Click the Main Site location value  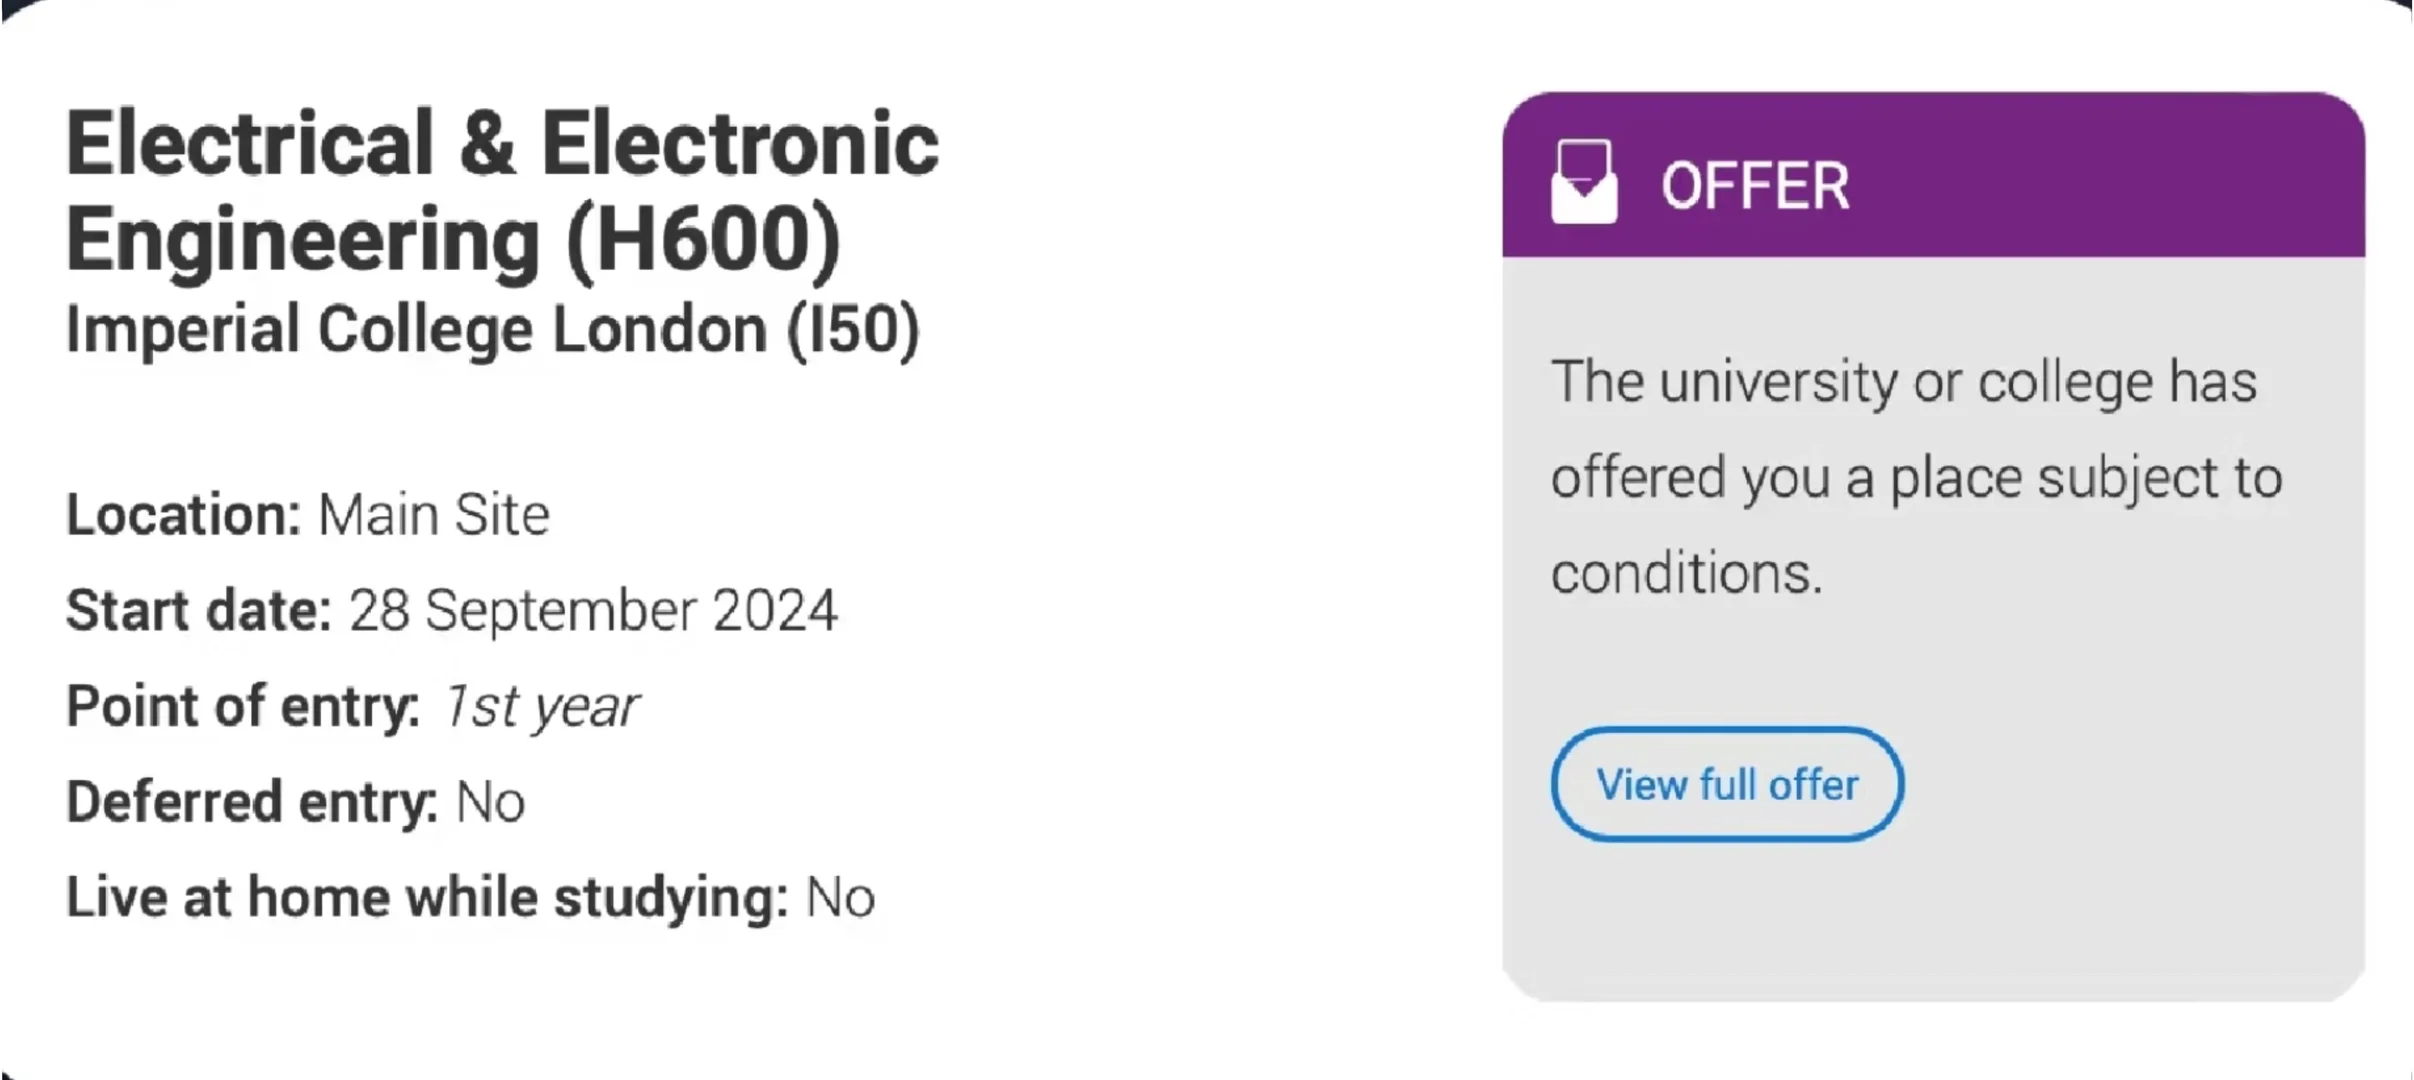coord(434,515)
